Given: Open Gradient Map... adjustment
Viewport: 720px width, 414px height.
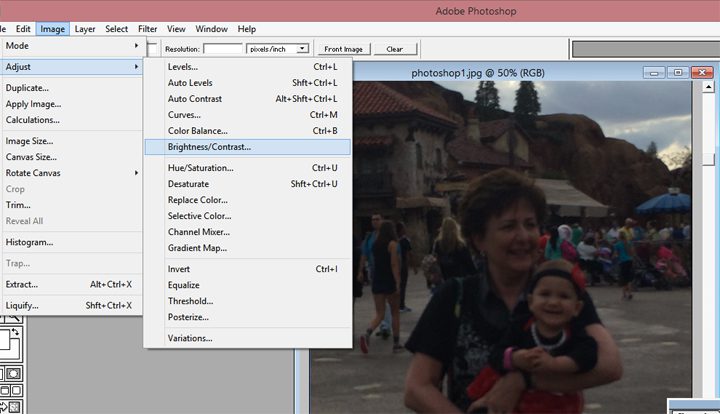Looking at the screenshot, I should (x=248, y=248).
